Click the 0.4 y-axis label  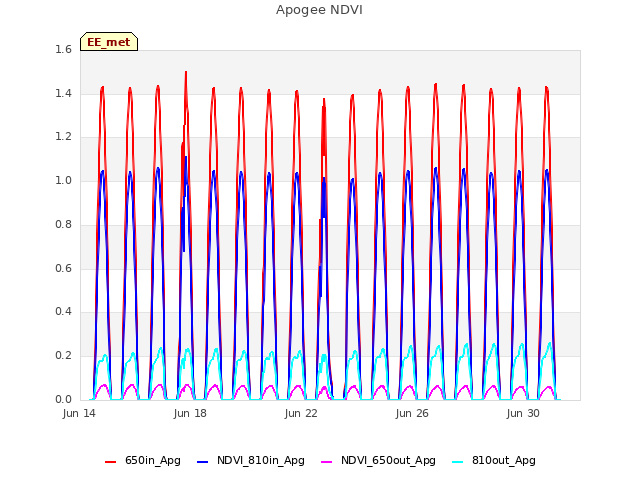point(63,311)
